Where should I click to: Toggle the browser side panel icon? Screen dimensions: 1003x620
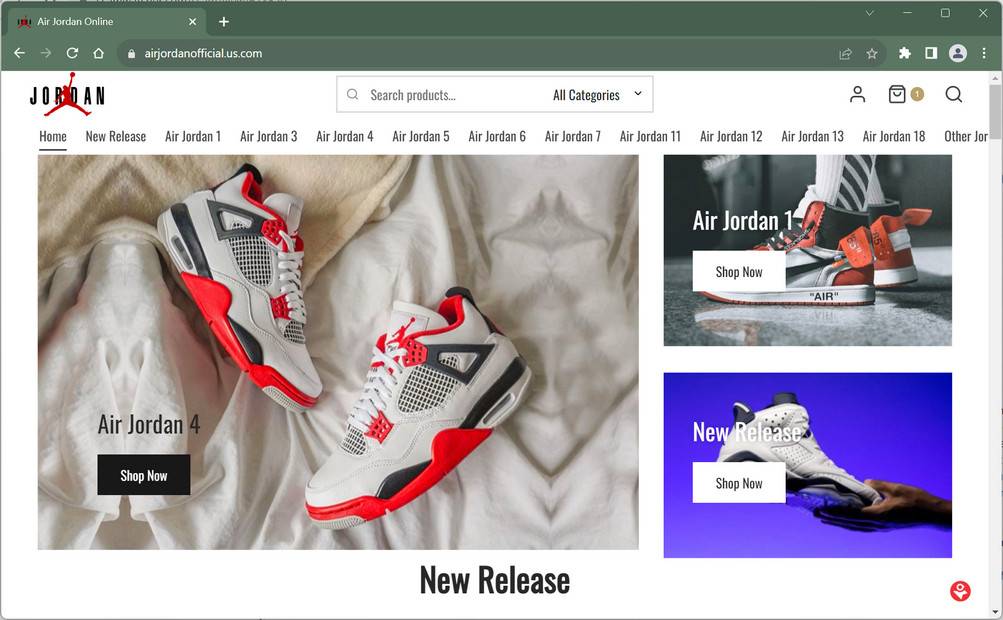(x=931, y=53)
